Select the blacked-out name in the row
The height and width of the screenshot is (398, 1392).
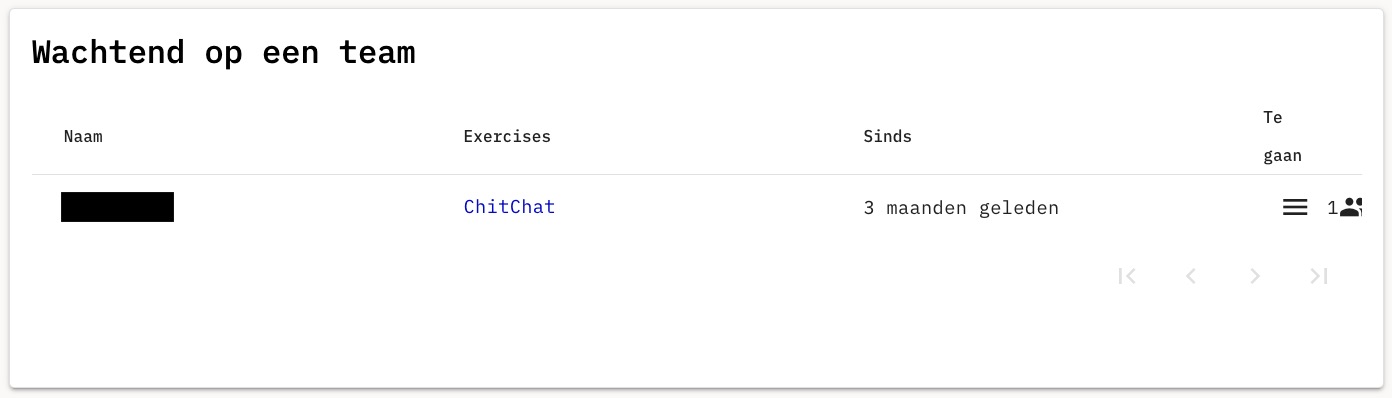[117, 207]
